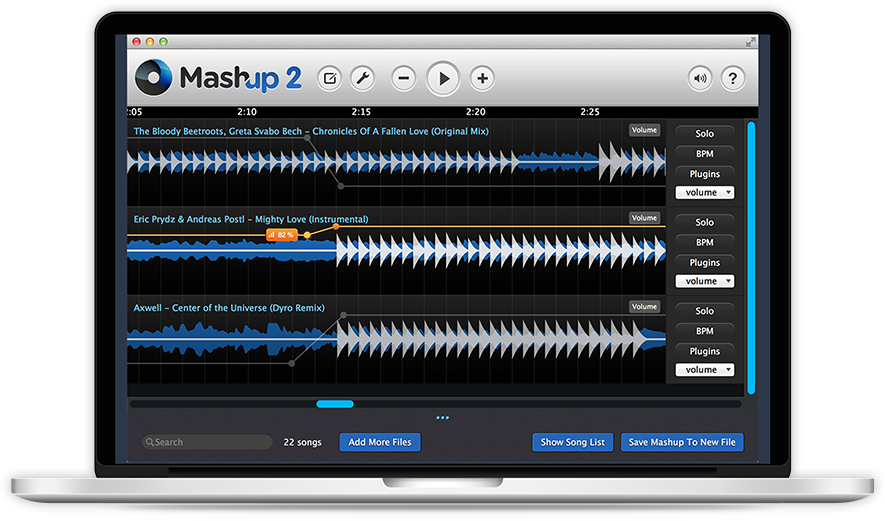
Task: Expand the volume dropdown on the Bloody Beetroots track
Action: coord(705,192)
